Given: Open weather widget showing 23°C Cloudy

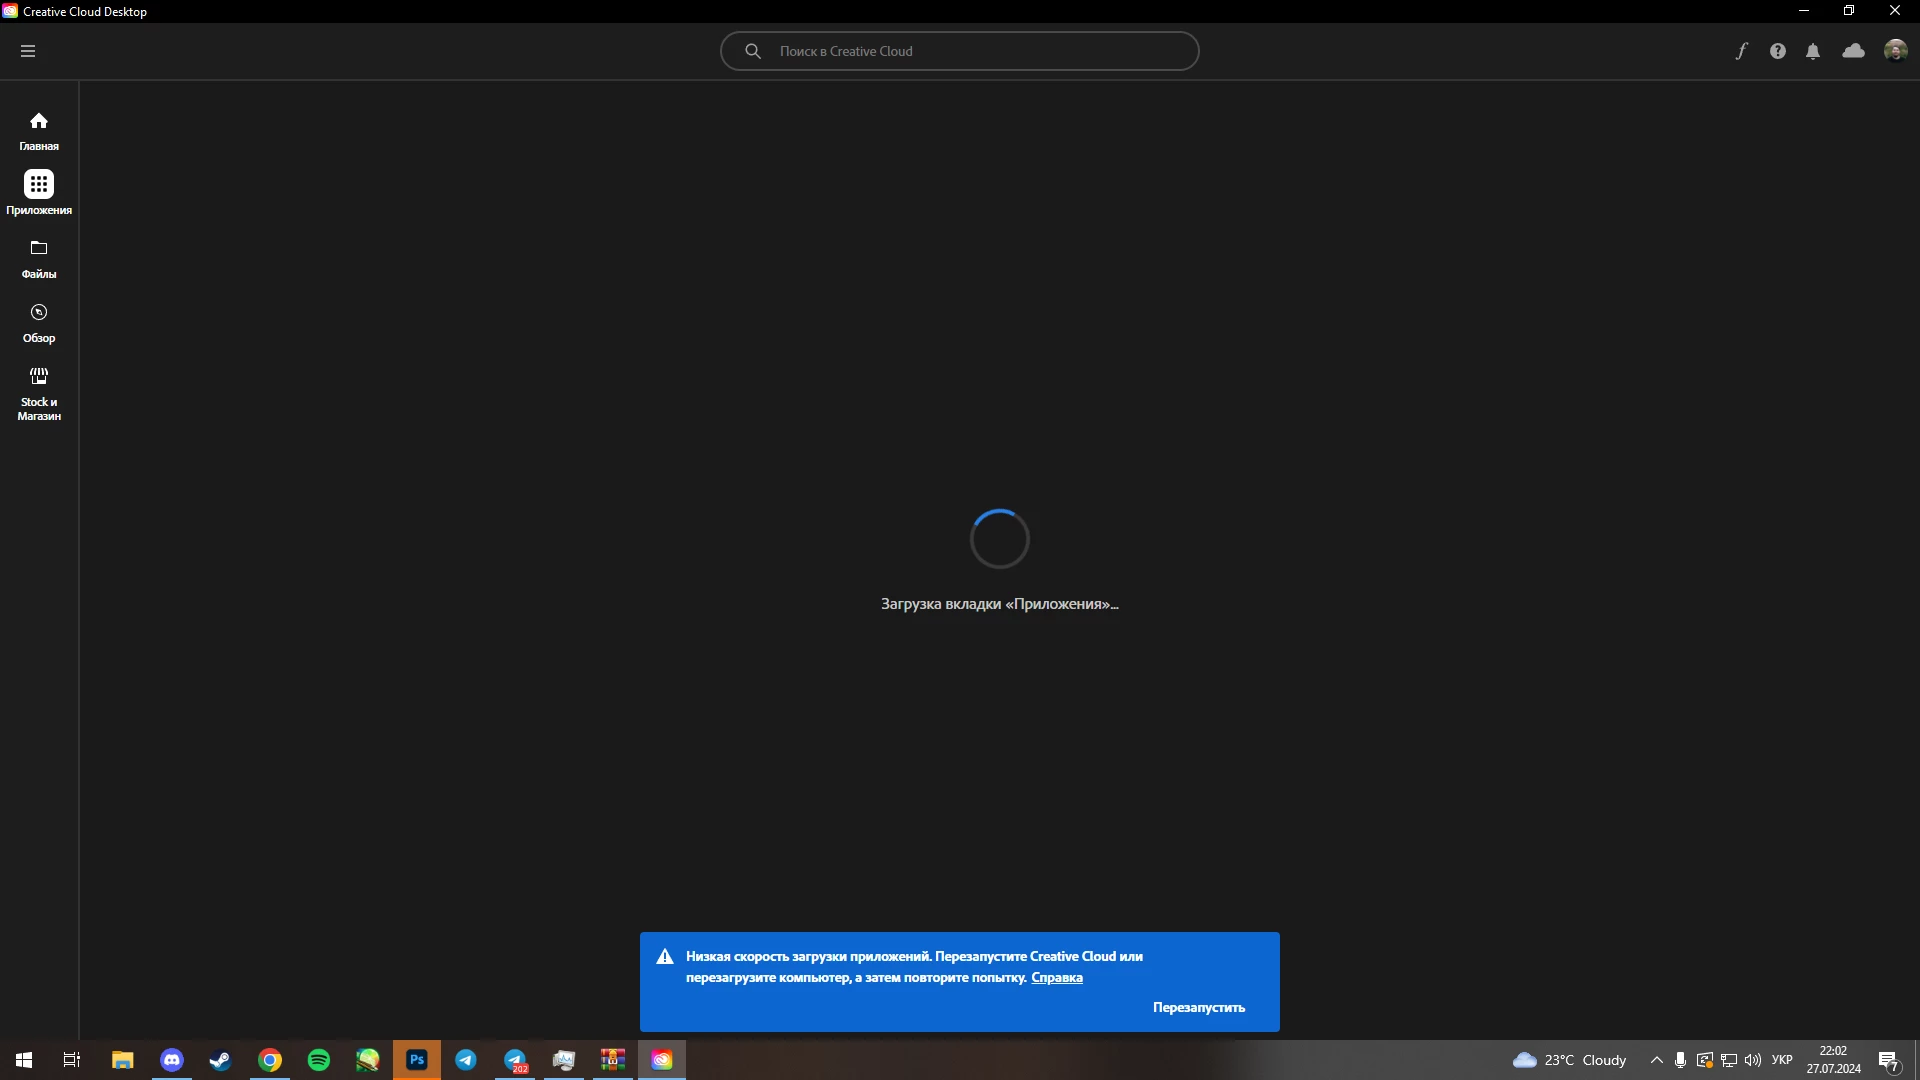Looking at the screenshot, I should (1570, 1060).
